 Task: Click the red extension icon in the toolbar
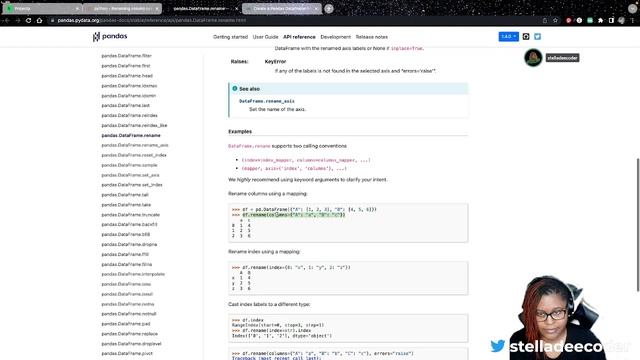[569, 20]
